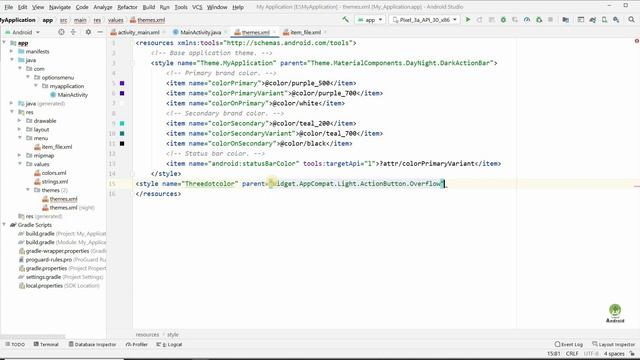Expand the layout folder arrow
640x360 pixels.
tap(20, 129)
